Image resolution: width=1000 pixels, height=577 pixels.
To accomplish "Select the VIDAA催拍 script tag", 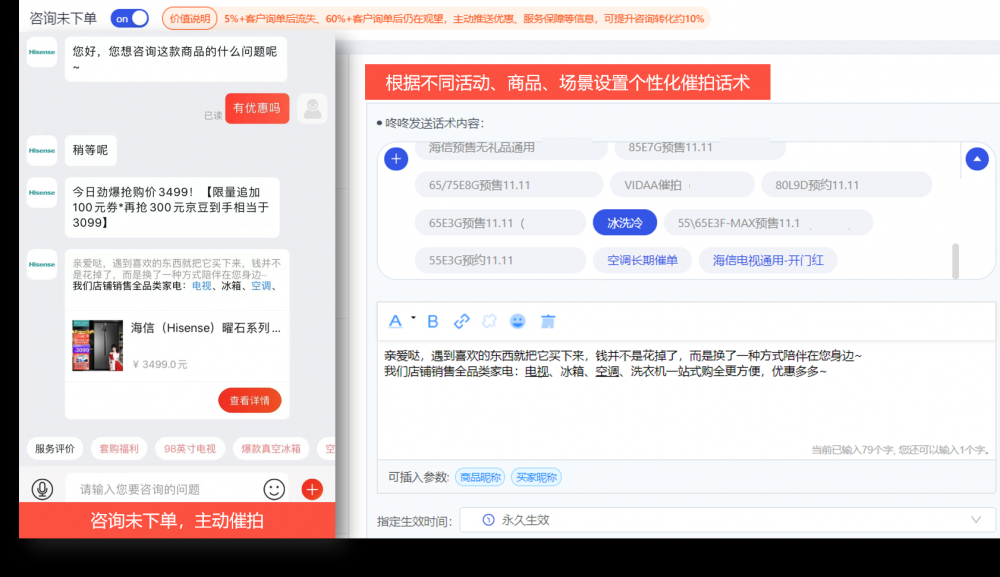I will point(682,185).
